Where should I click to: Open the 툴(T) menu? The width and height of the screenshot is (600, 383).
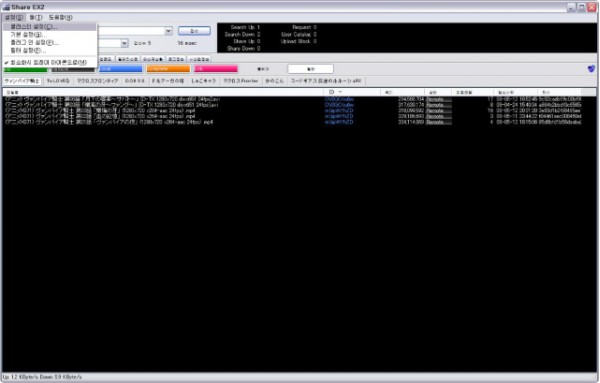36,17
